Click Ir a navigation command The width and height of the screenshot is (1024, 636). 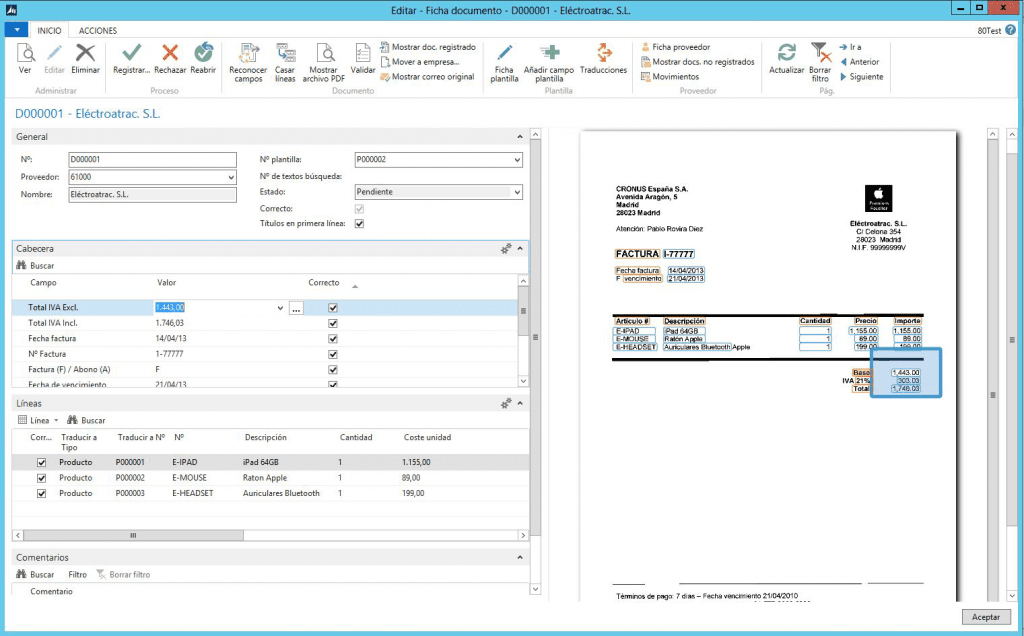tap(850, 47)
